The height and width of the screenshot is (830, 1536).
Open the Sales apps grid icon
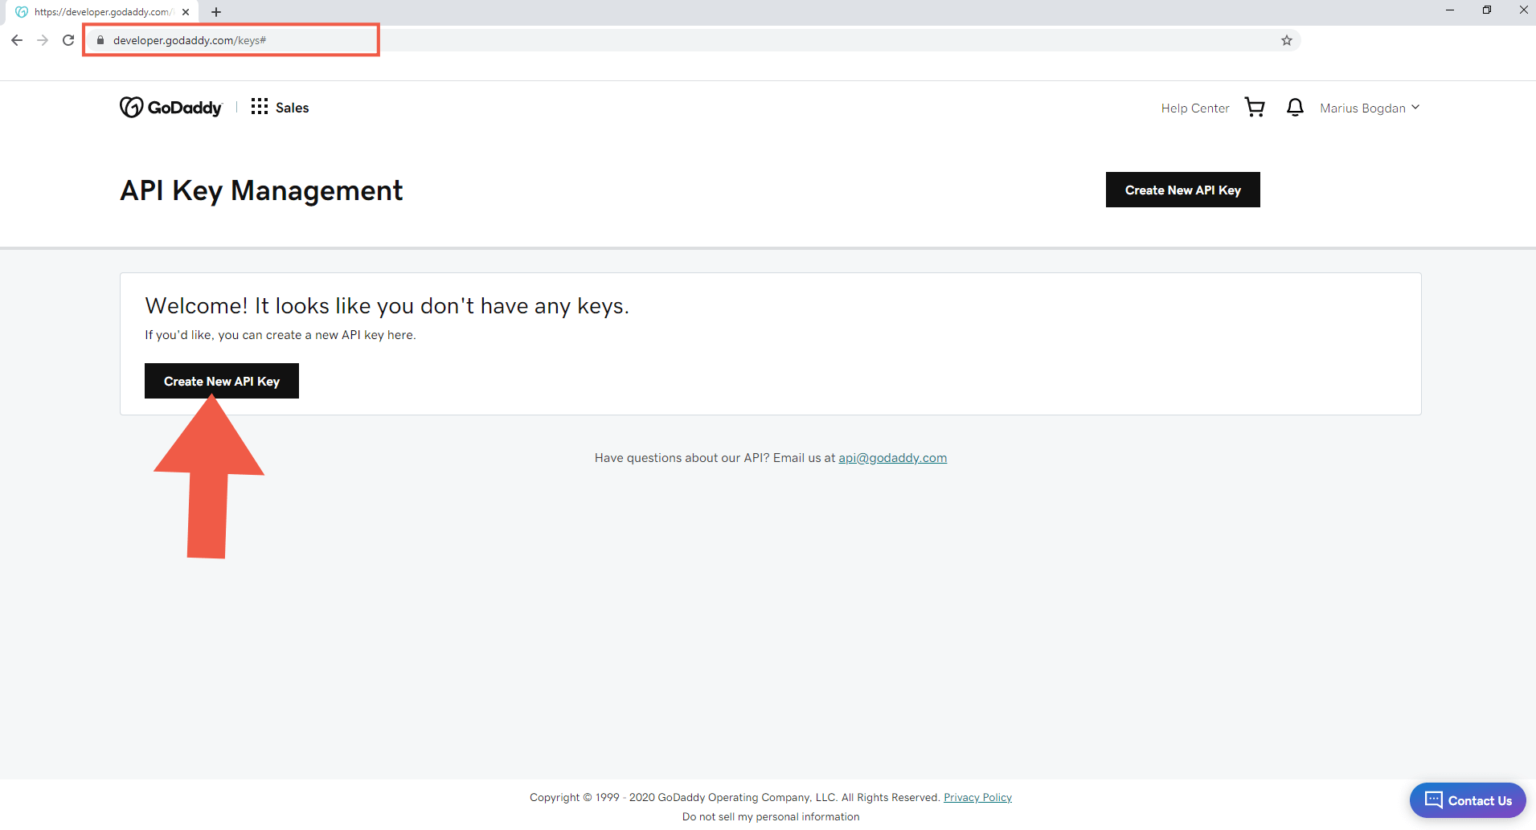tap(258, 107)
